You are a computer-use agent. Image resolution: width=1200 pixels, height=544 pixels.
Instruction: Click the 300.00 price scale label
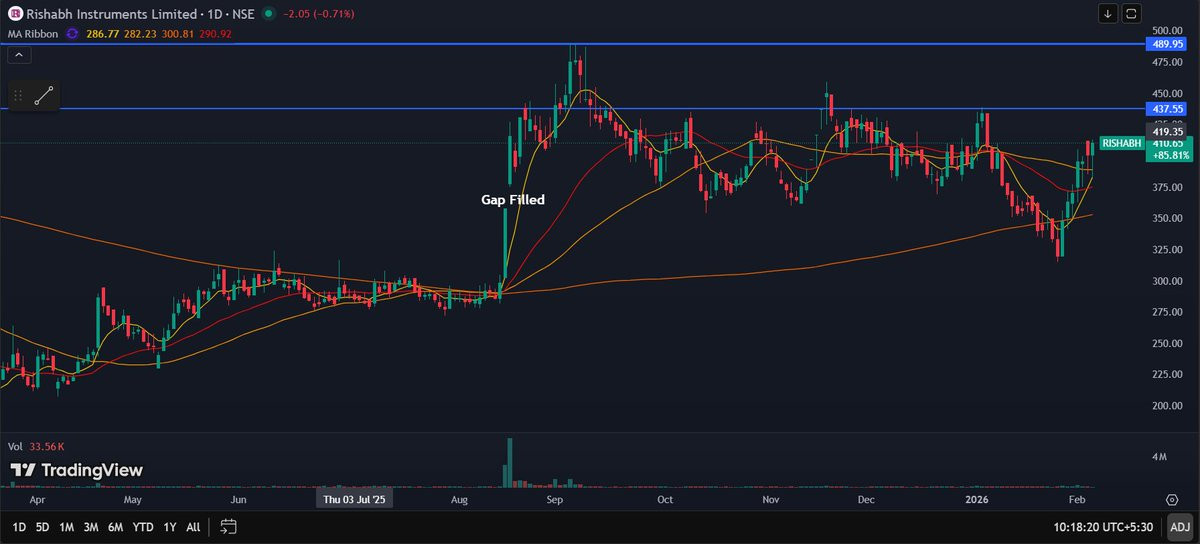(1166, 281)
